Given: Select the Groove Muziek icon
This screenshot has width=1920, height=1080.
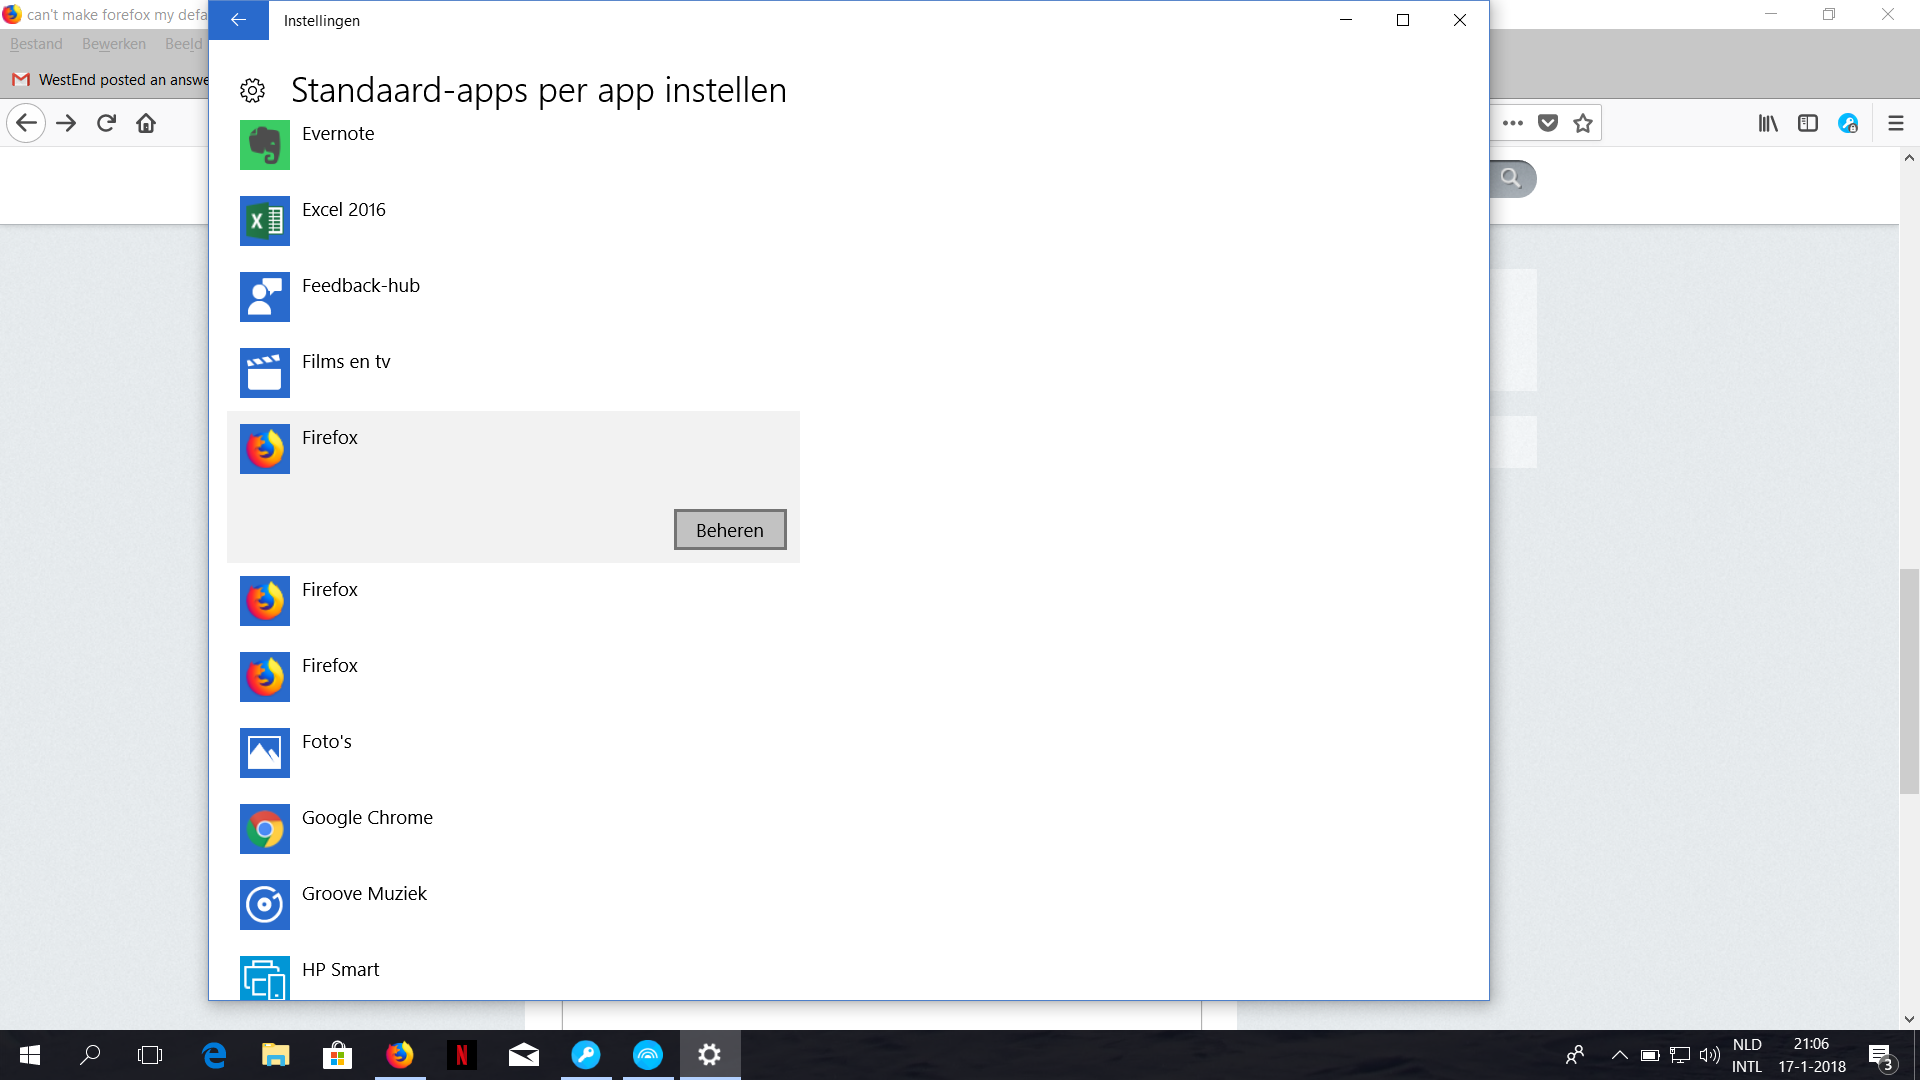Looking at the screenshot, I should (x=264, y=905).
